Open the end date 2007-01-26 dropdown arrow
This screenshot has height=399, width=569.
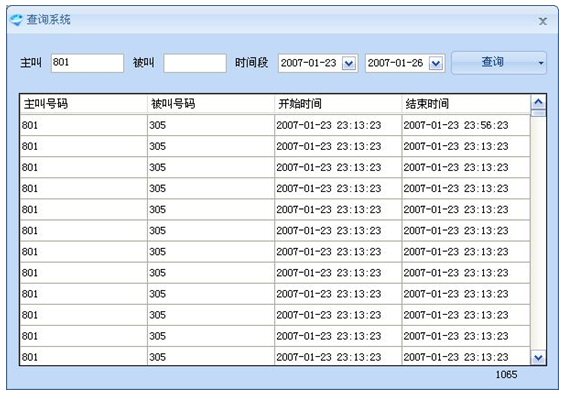tap(436, 64)
